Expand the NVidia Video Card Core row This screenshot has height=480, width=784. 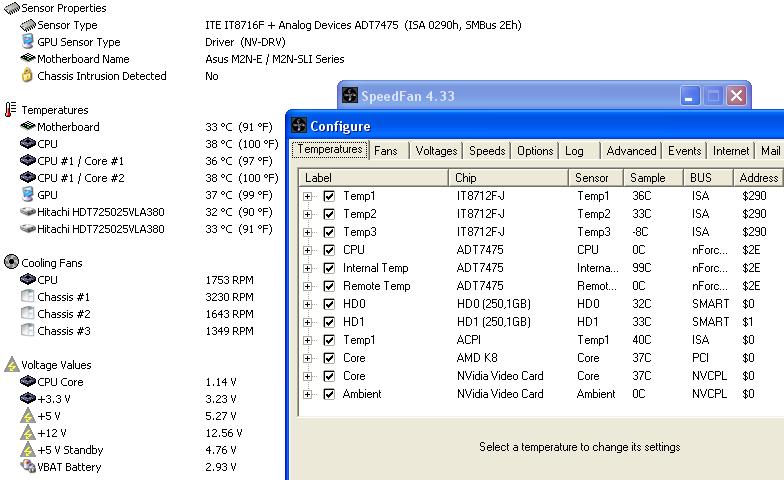point(308,376)
